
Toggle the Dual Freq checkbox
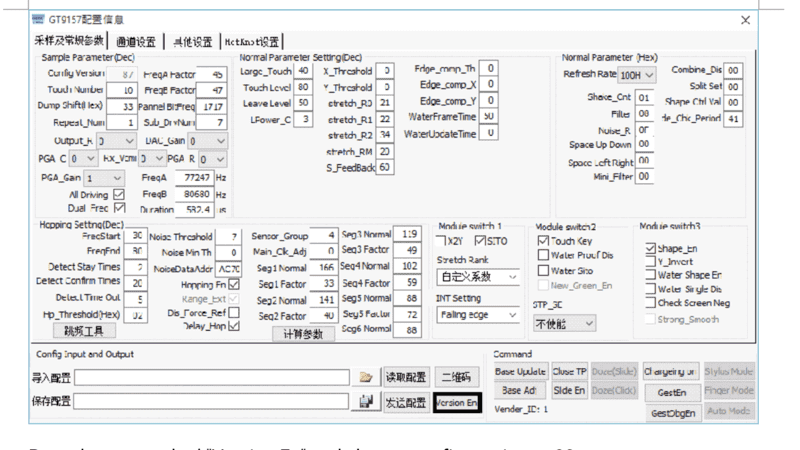tap(119, 208)
